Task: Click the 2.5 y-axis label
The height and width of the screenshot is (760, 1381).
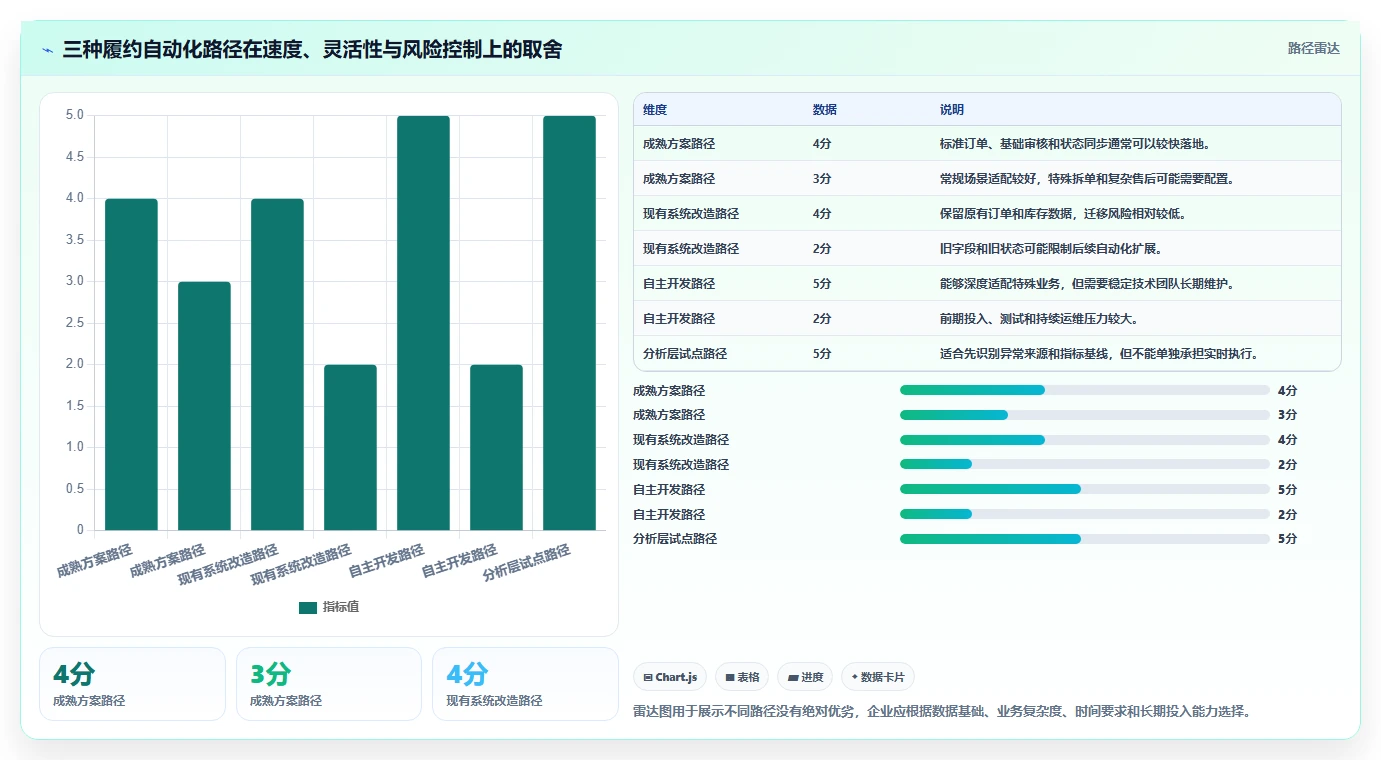Action: 75,323
